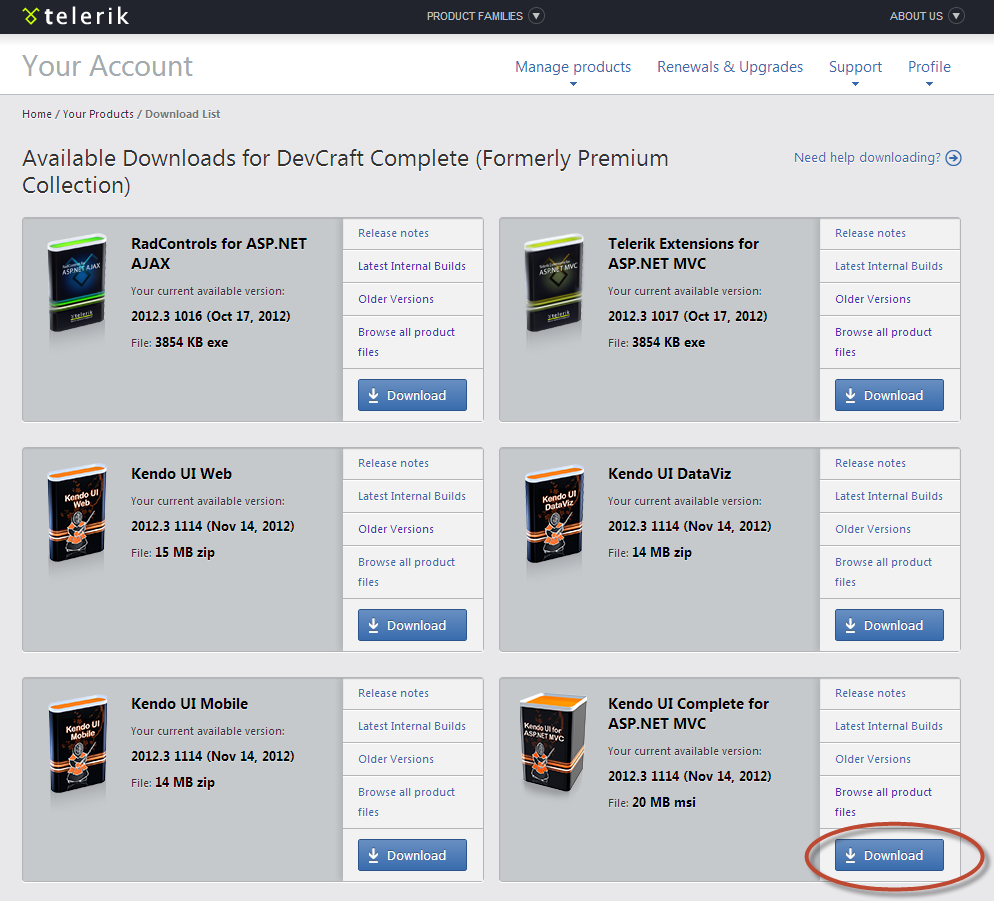Click Telerik Extensions for ASP.NET MVC box image
The width and height of the screenshot is (994, 901).
pos(554,283)
